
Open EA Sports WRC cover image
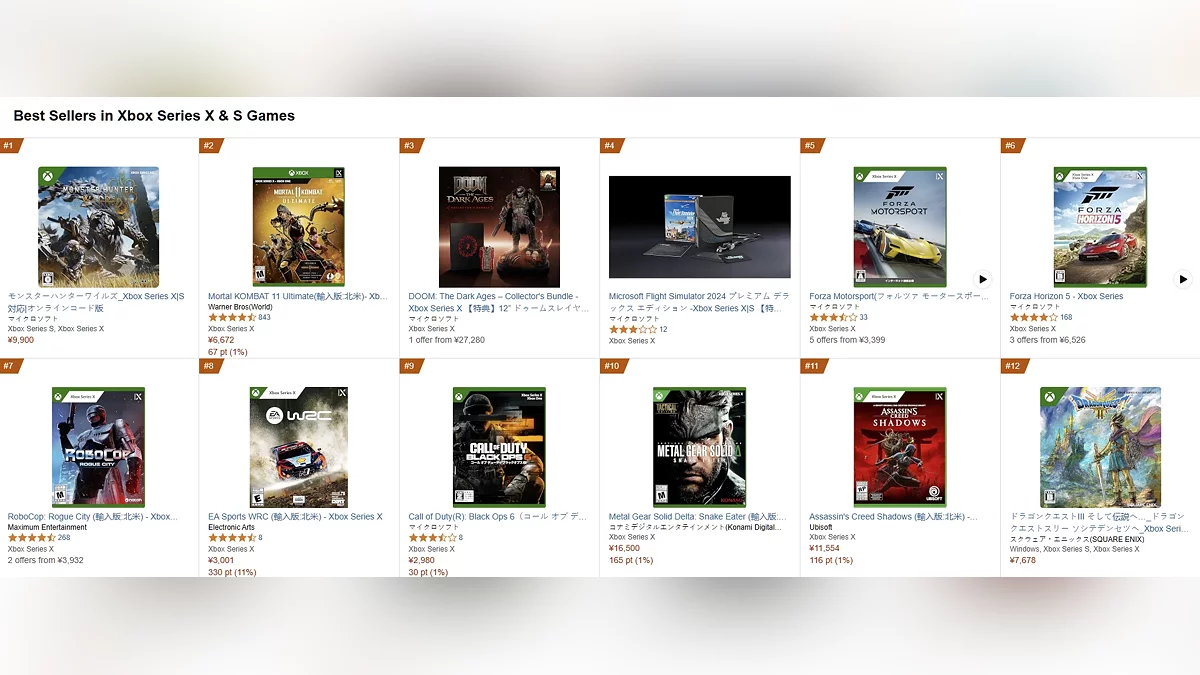pyautogui.click(x=299, y=447)
